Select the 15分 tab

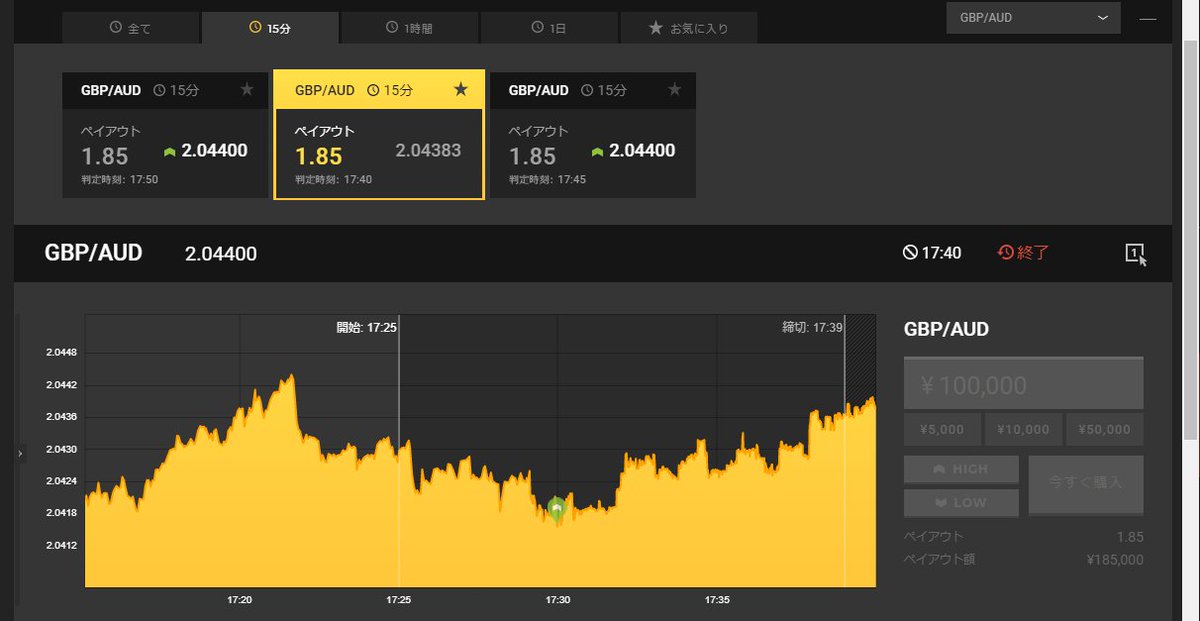click(x=270, y=28)
